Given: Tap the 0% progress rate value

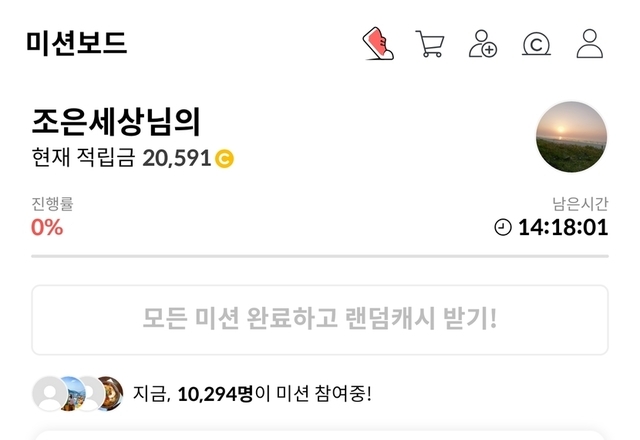Looking at the screenshot, I should pyautogui.click(x=47, y=227).
